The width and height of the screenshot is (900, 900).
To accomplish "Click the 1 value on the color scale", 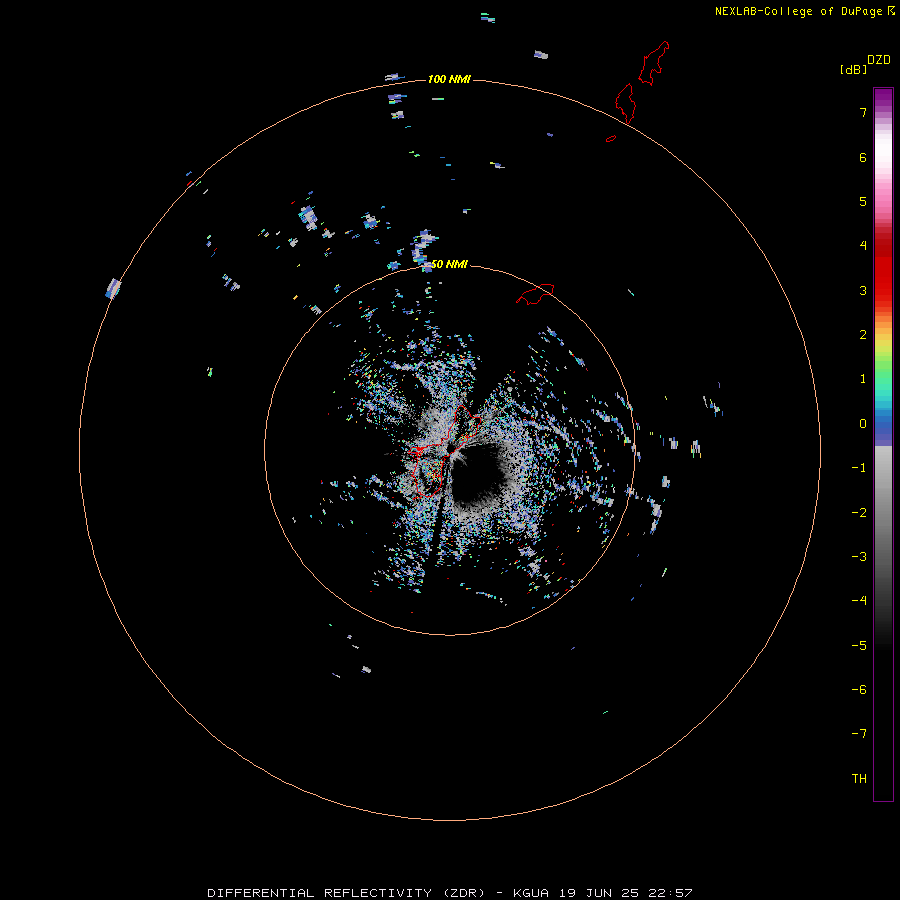I will point(863,379).
